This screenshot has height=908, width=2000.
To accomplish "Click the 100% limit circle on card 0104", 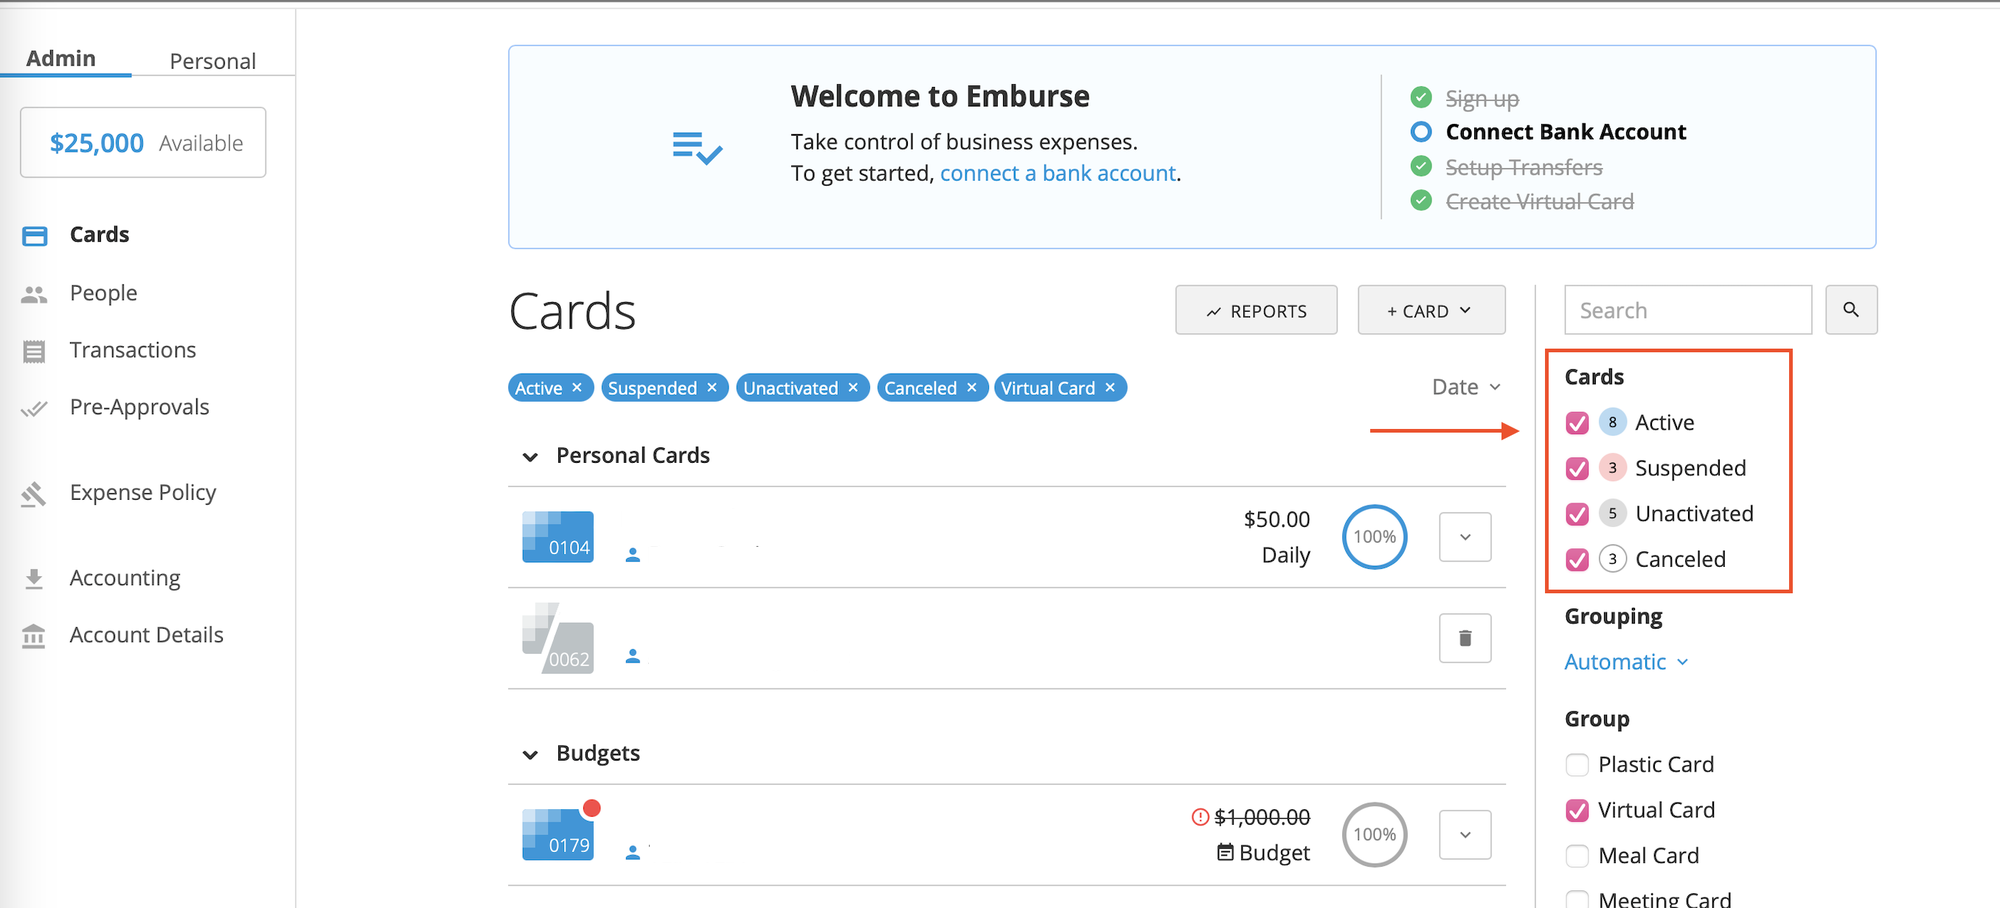I will pyautogui.click(x=1374, y=537).
